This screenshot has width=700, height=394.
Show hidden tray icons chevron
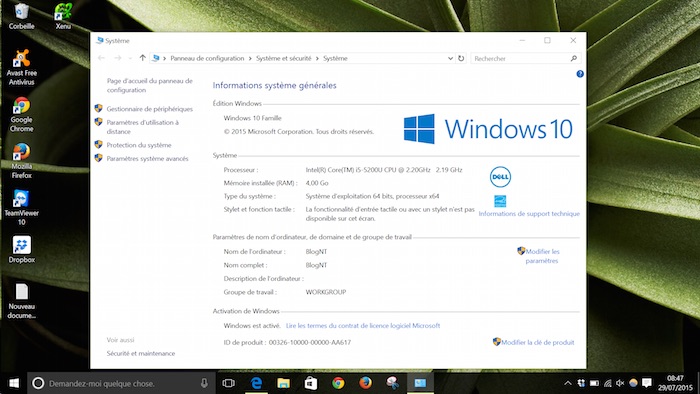[x=567, y=383]
